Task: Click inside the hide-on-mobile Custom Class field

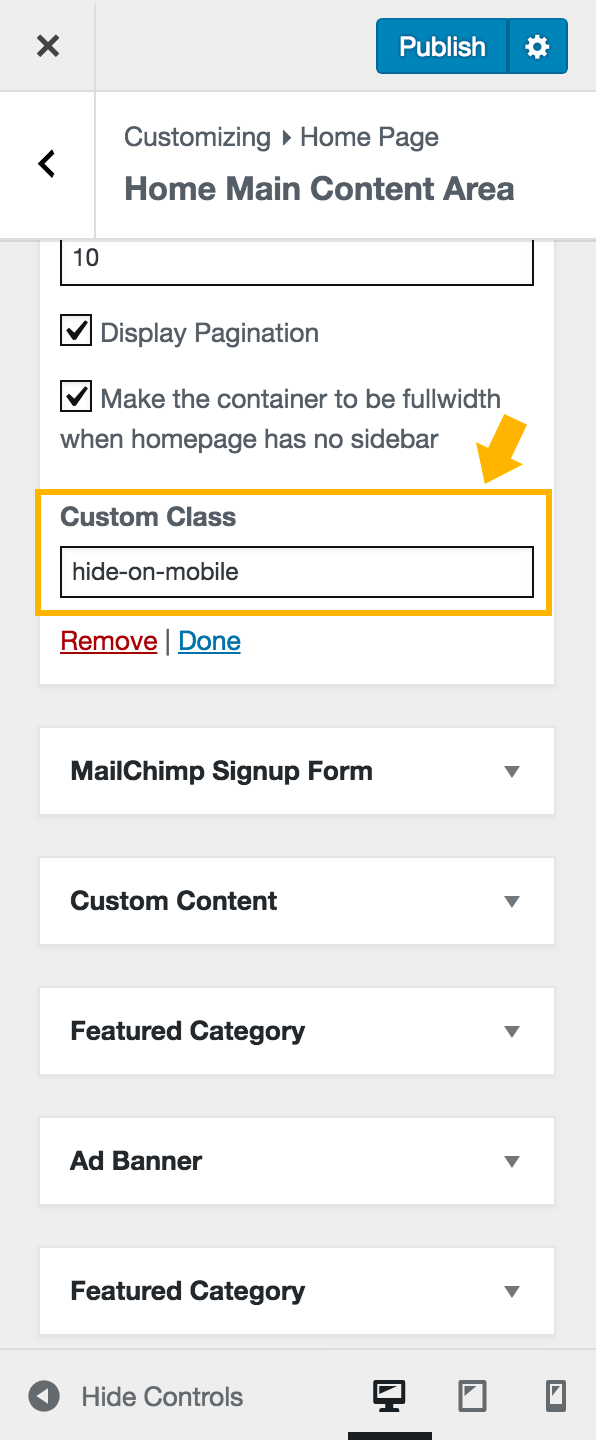Action: pyautogui.click(x=296, y=572)
